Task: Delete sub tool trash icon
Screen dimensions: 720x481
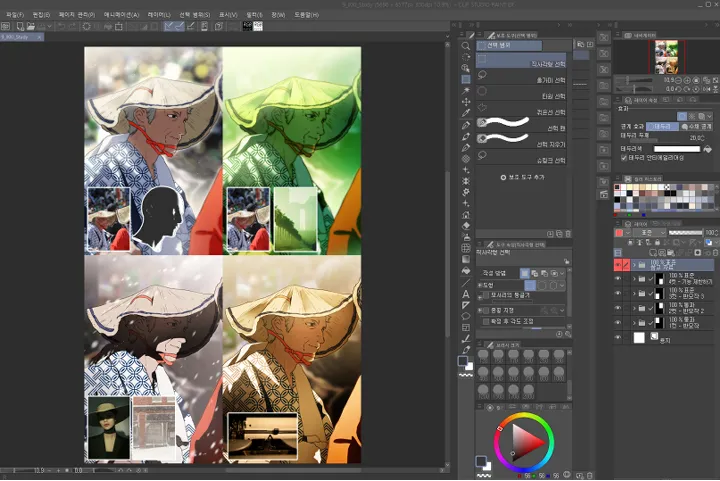Action: coord(568,234)
